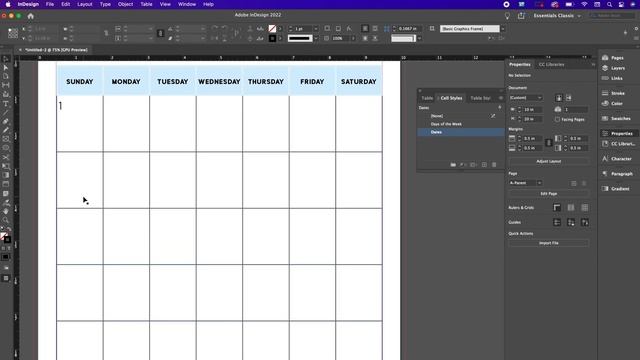
Task: Select the Pencil tool
Action: tap(6, 130)
